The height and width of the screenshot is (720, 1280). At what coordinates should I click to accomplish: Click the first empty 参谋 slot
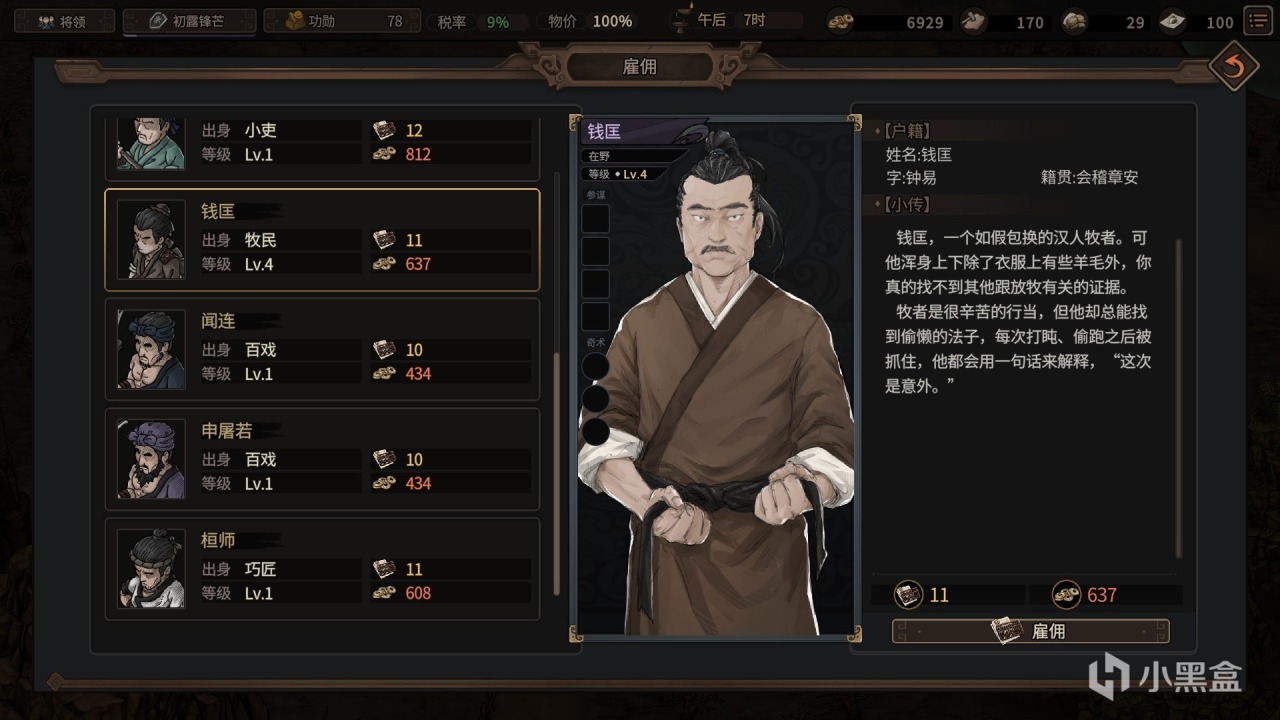596,219
